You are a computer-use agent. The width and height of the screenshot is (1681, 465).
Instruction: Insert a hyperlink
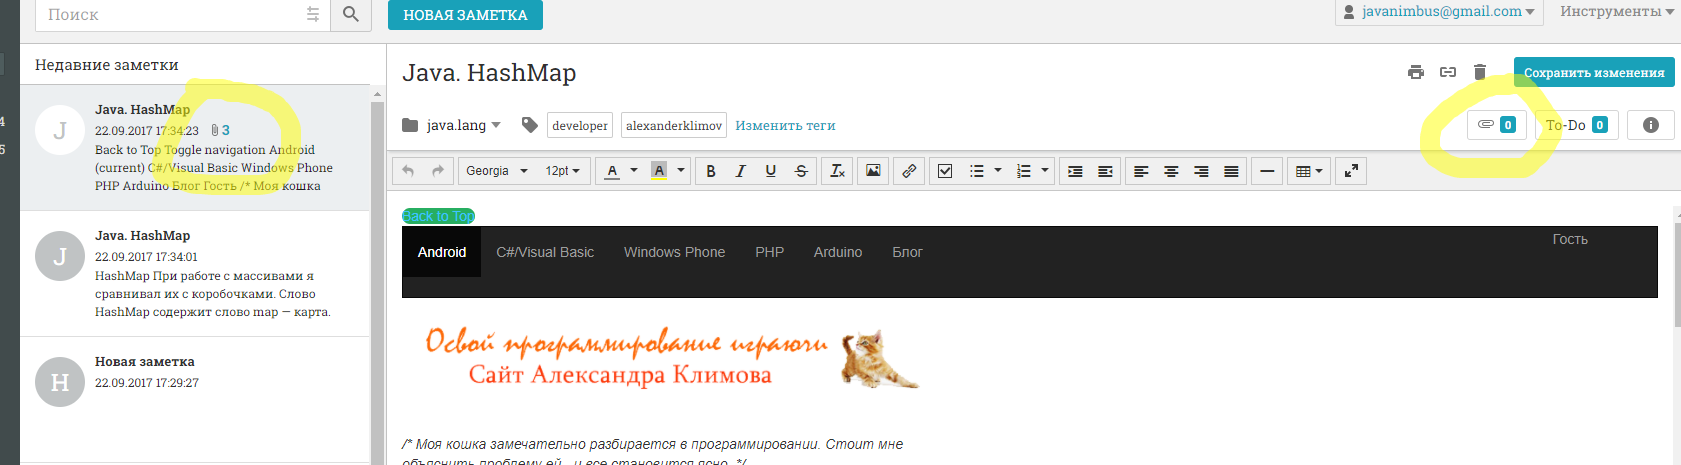pyautogui.click(x=909, y=171)
